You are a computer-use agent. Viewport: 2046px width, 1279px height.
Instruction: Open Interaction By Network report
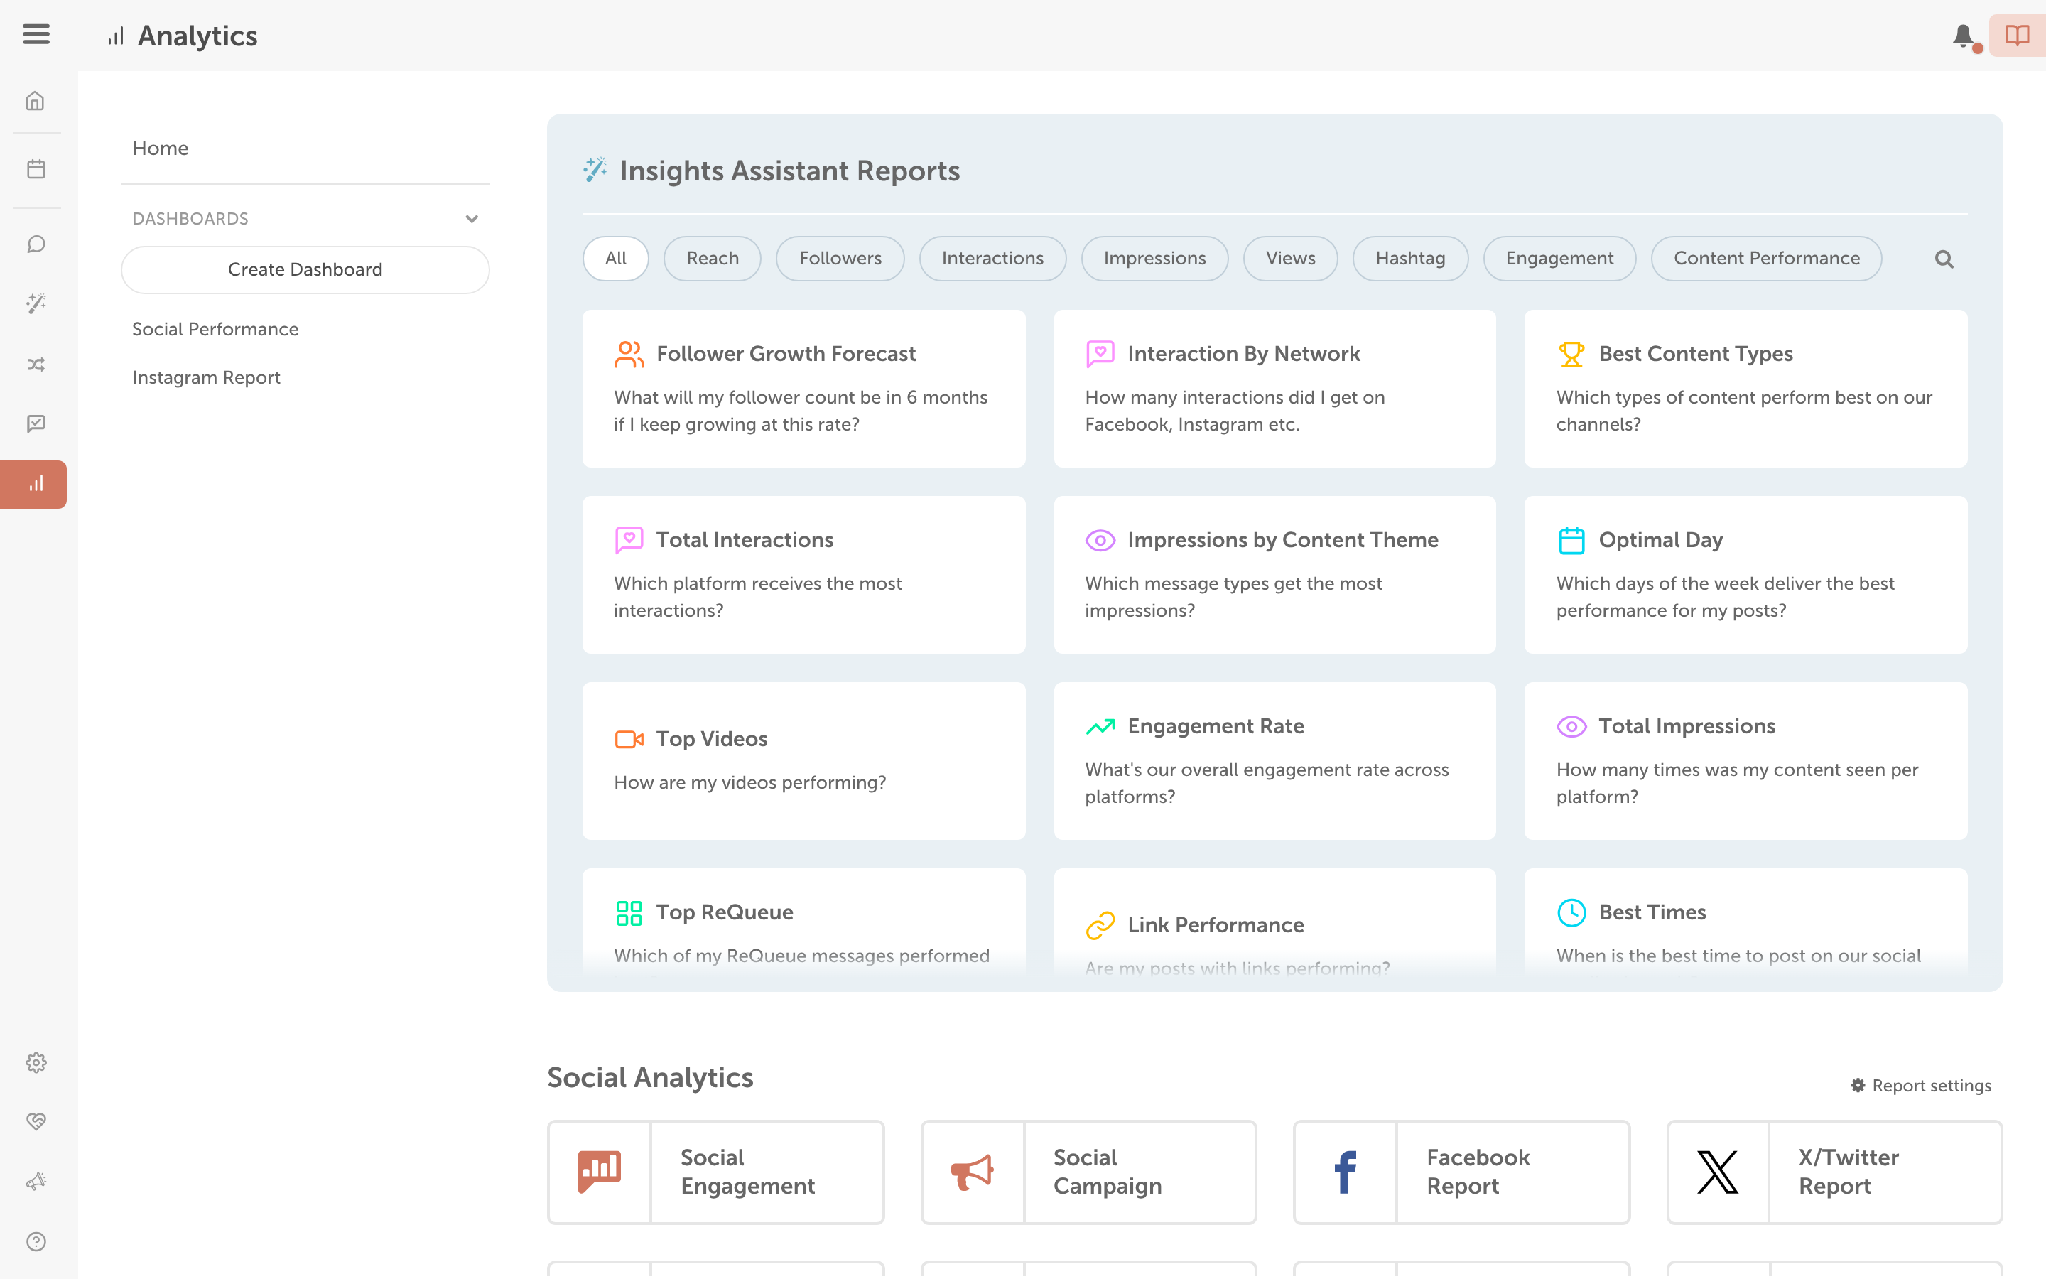[x=1275, y=389]
